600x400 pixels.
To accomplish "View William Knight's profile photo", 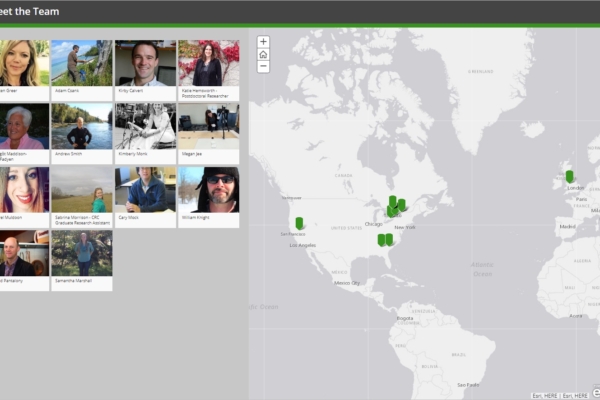I will (x=208, y=190).
